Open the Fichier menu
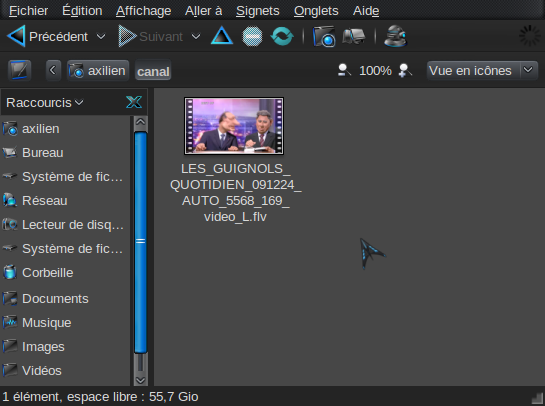Image resolution: width=545 pixels, height=406 pixels. (29, 11)
